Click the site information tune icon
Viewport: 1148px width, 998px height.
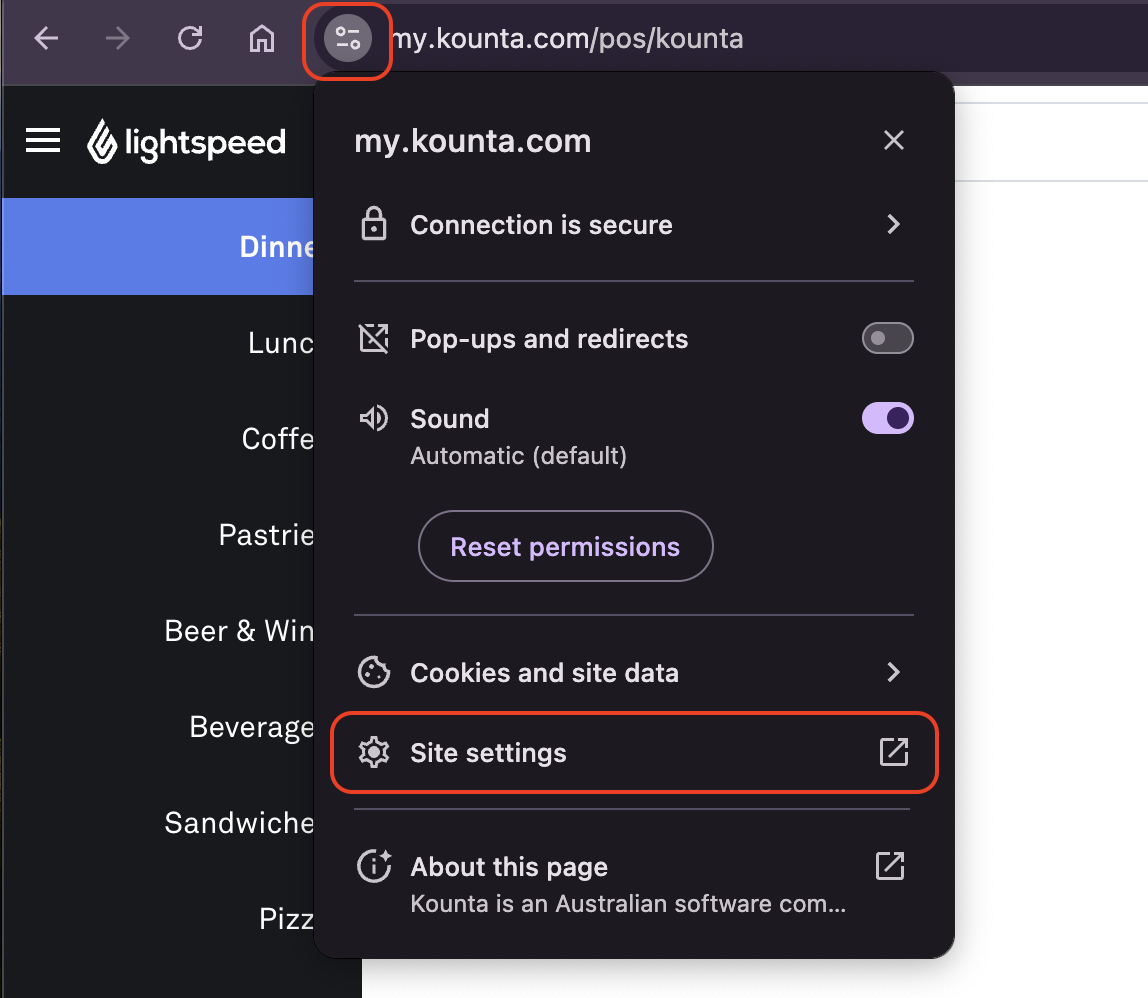point(348,38)
